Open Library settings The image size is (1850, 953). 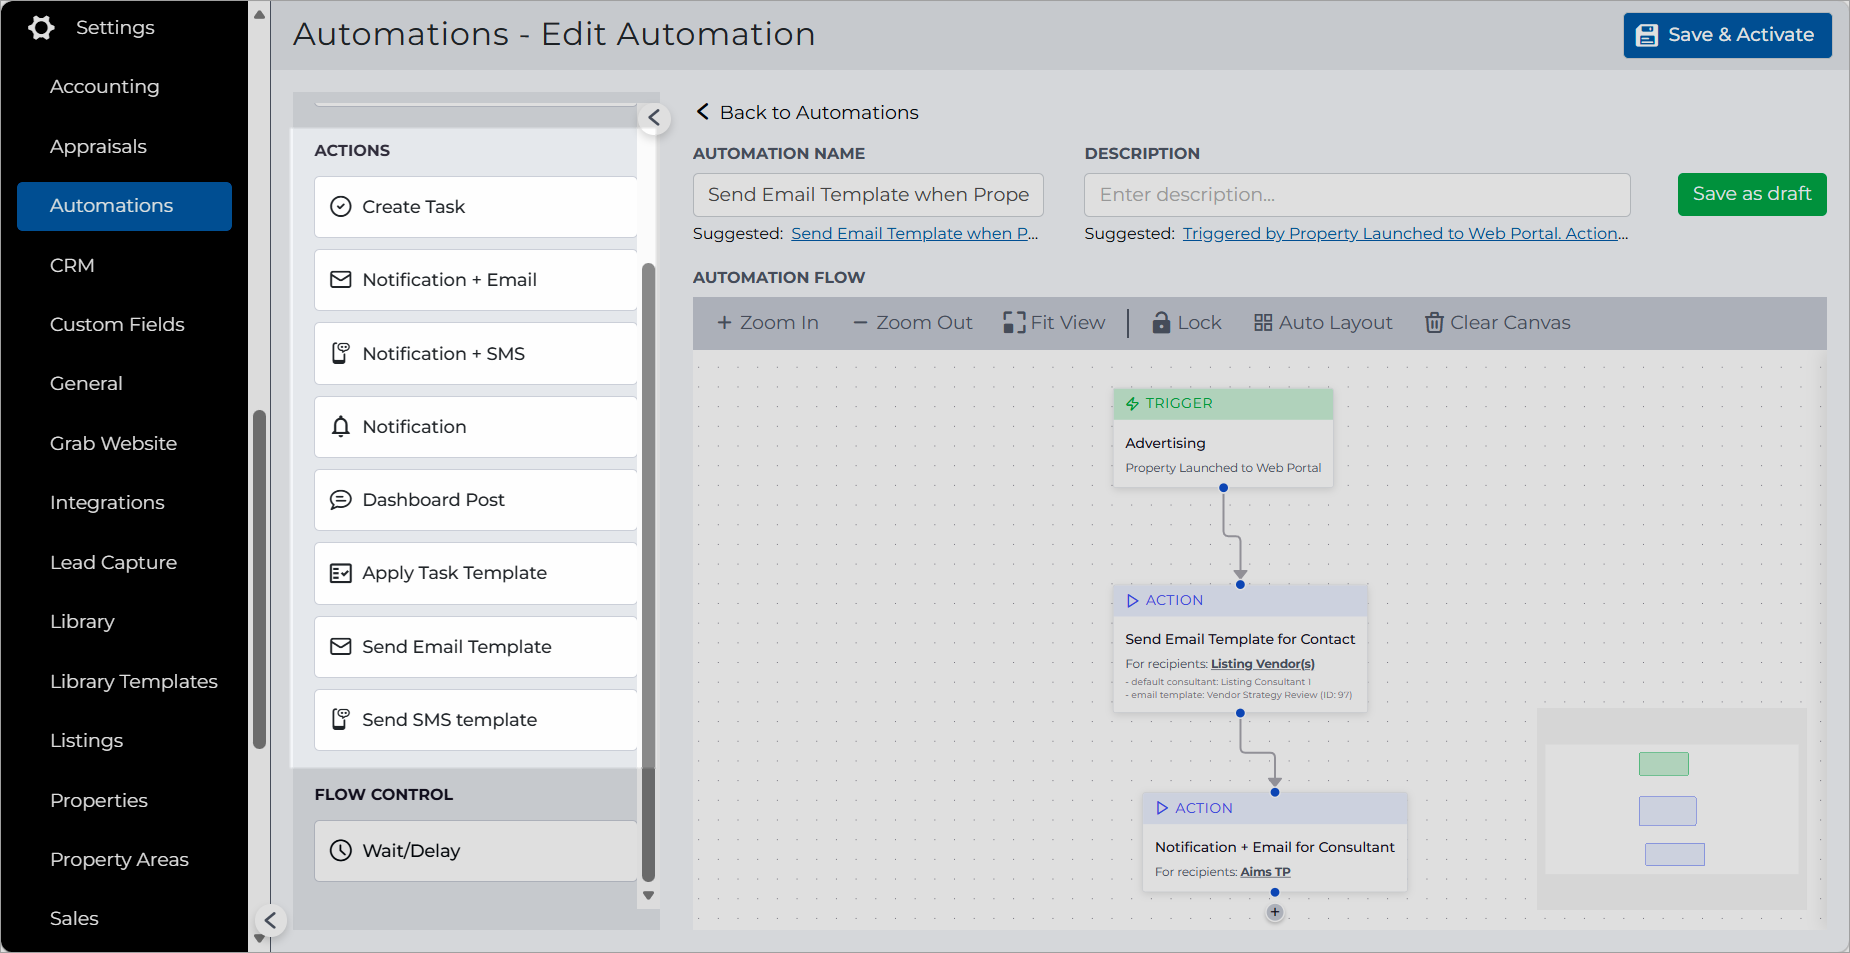(x=82, y=622)
